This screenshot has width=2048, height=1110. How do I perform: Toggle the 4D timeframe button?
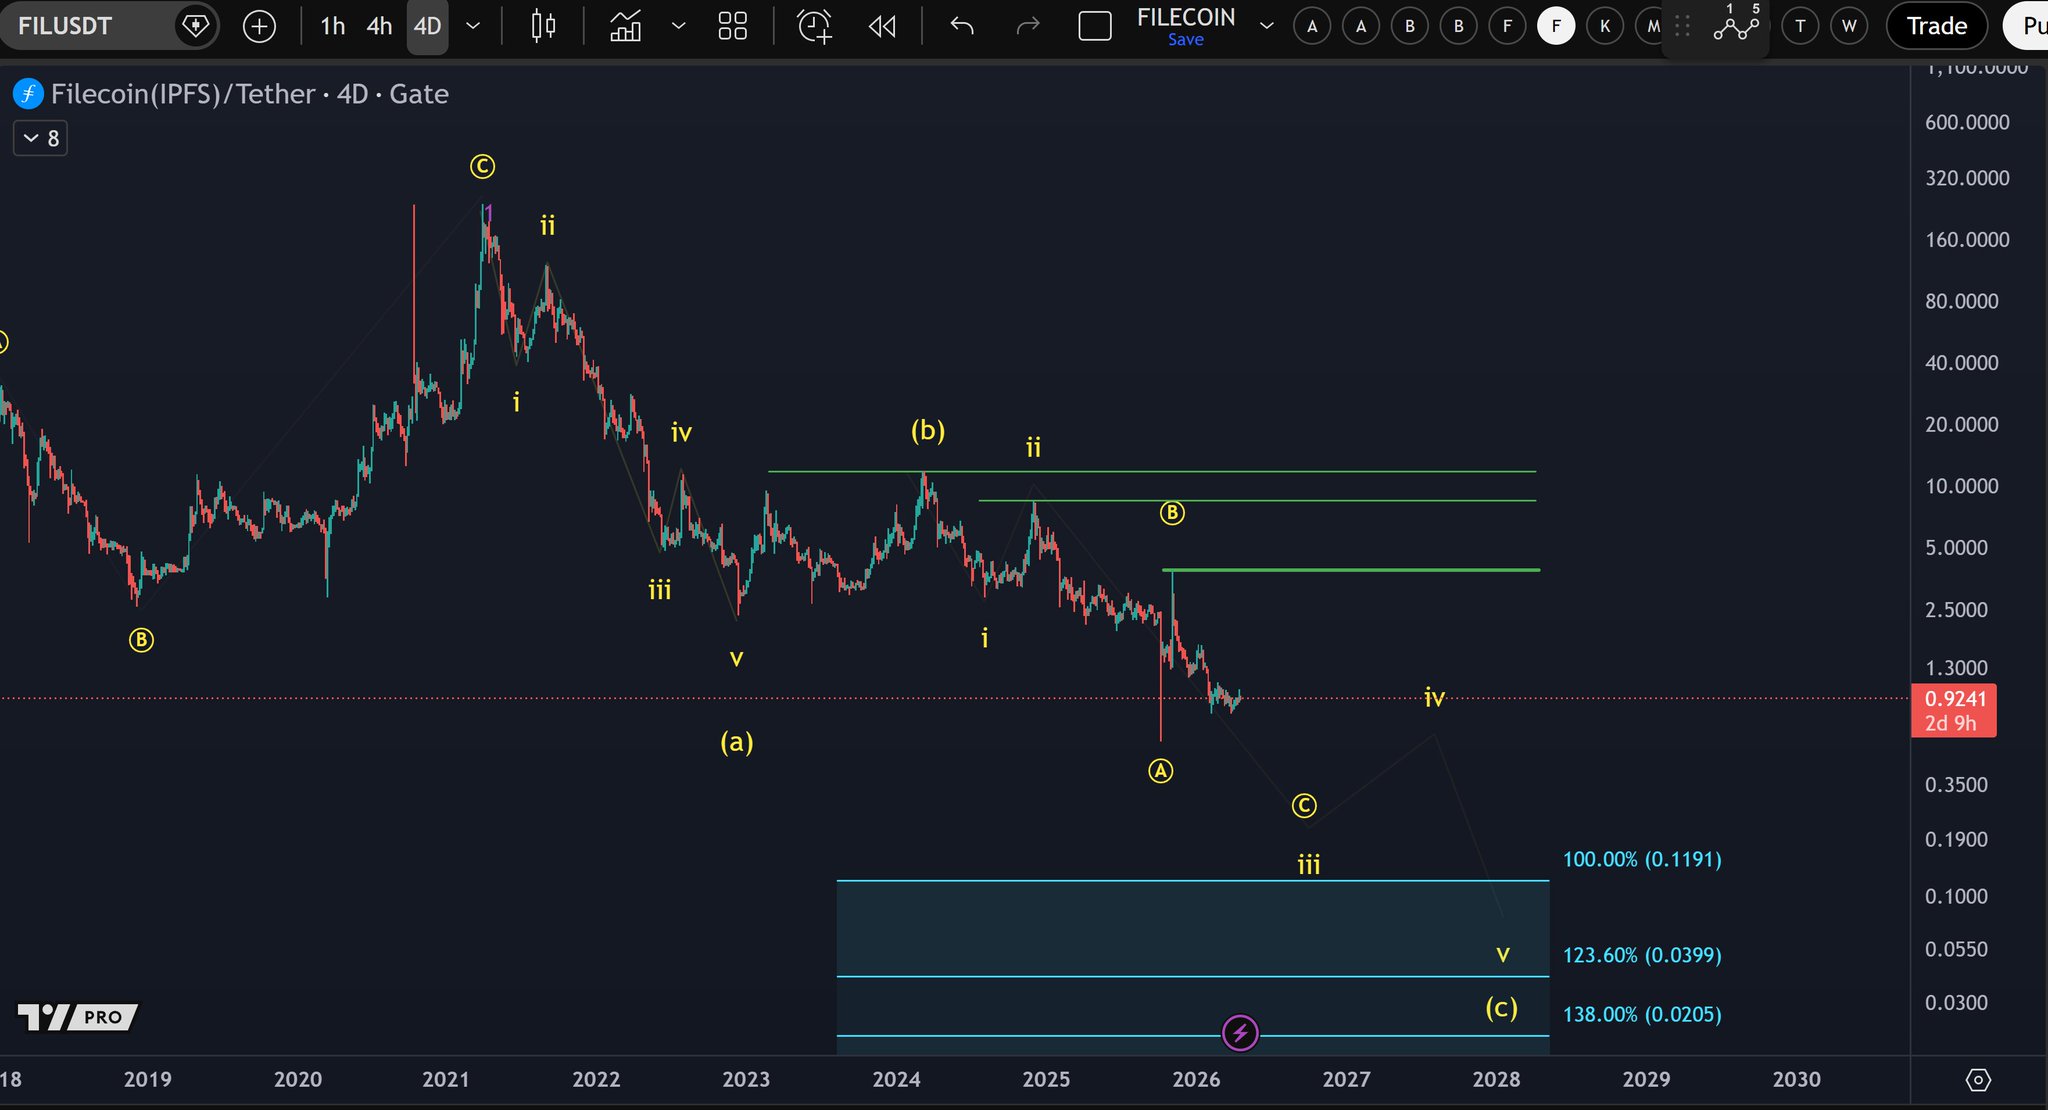[x=427, y=26]
